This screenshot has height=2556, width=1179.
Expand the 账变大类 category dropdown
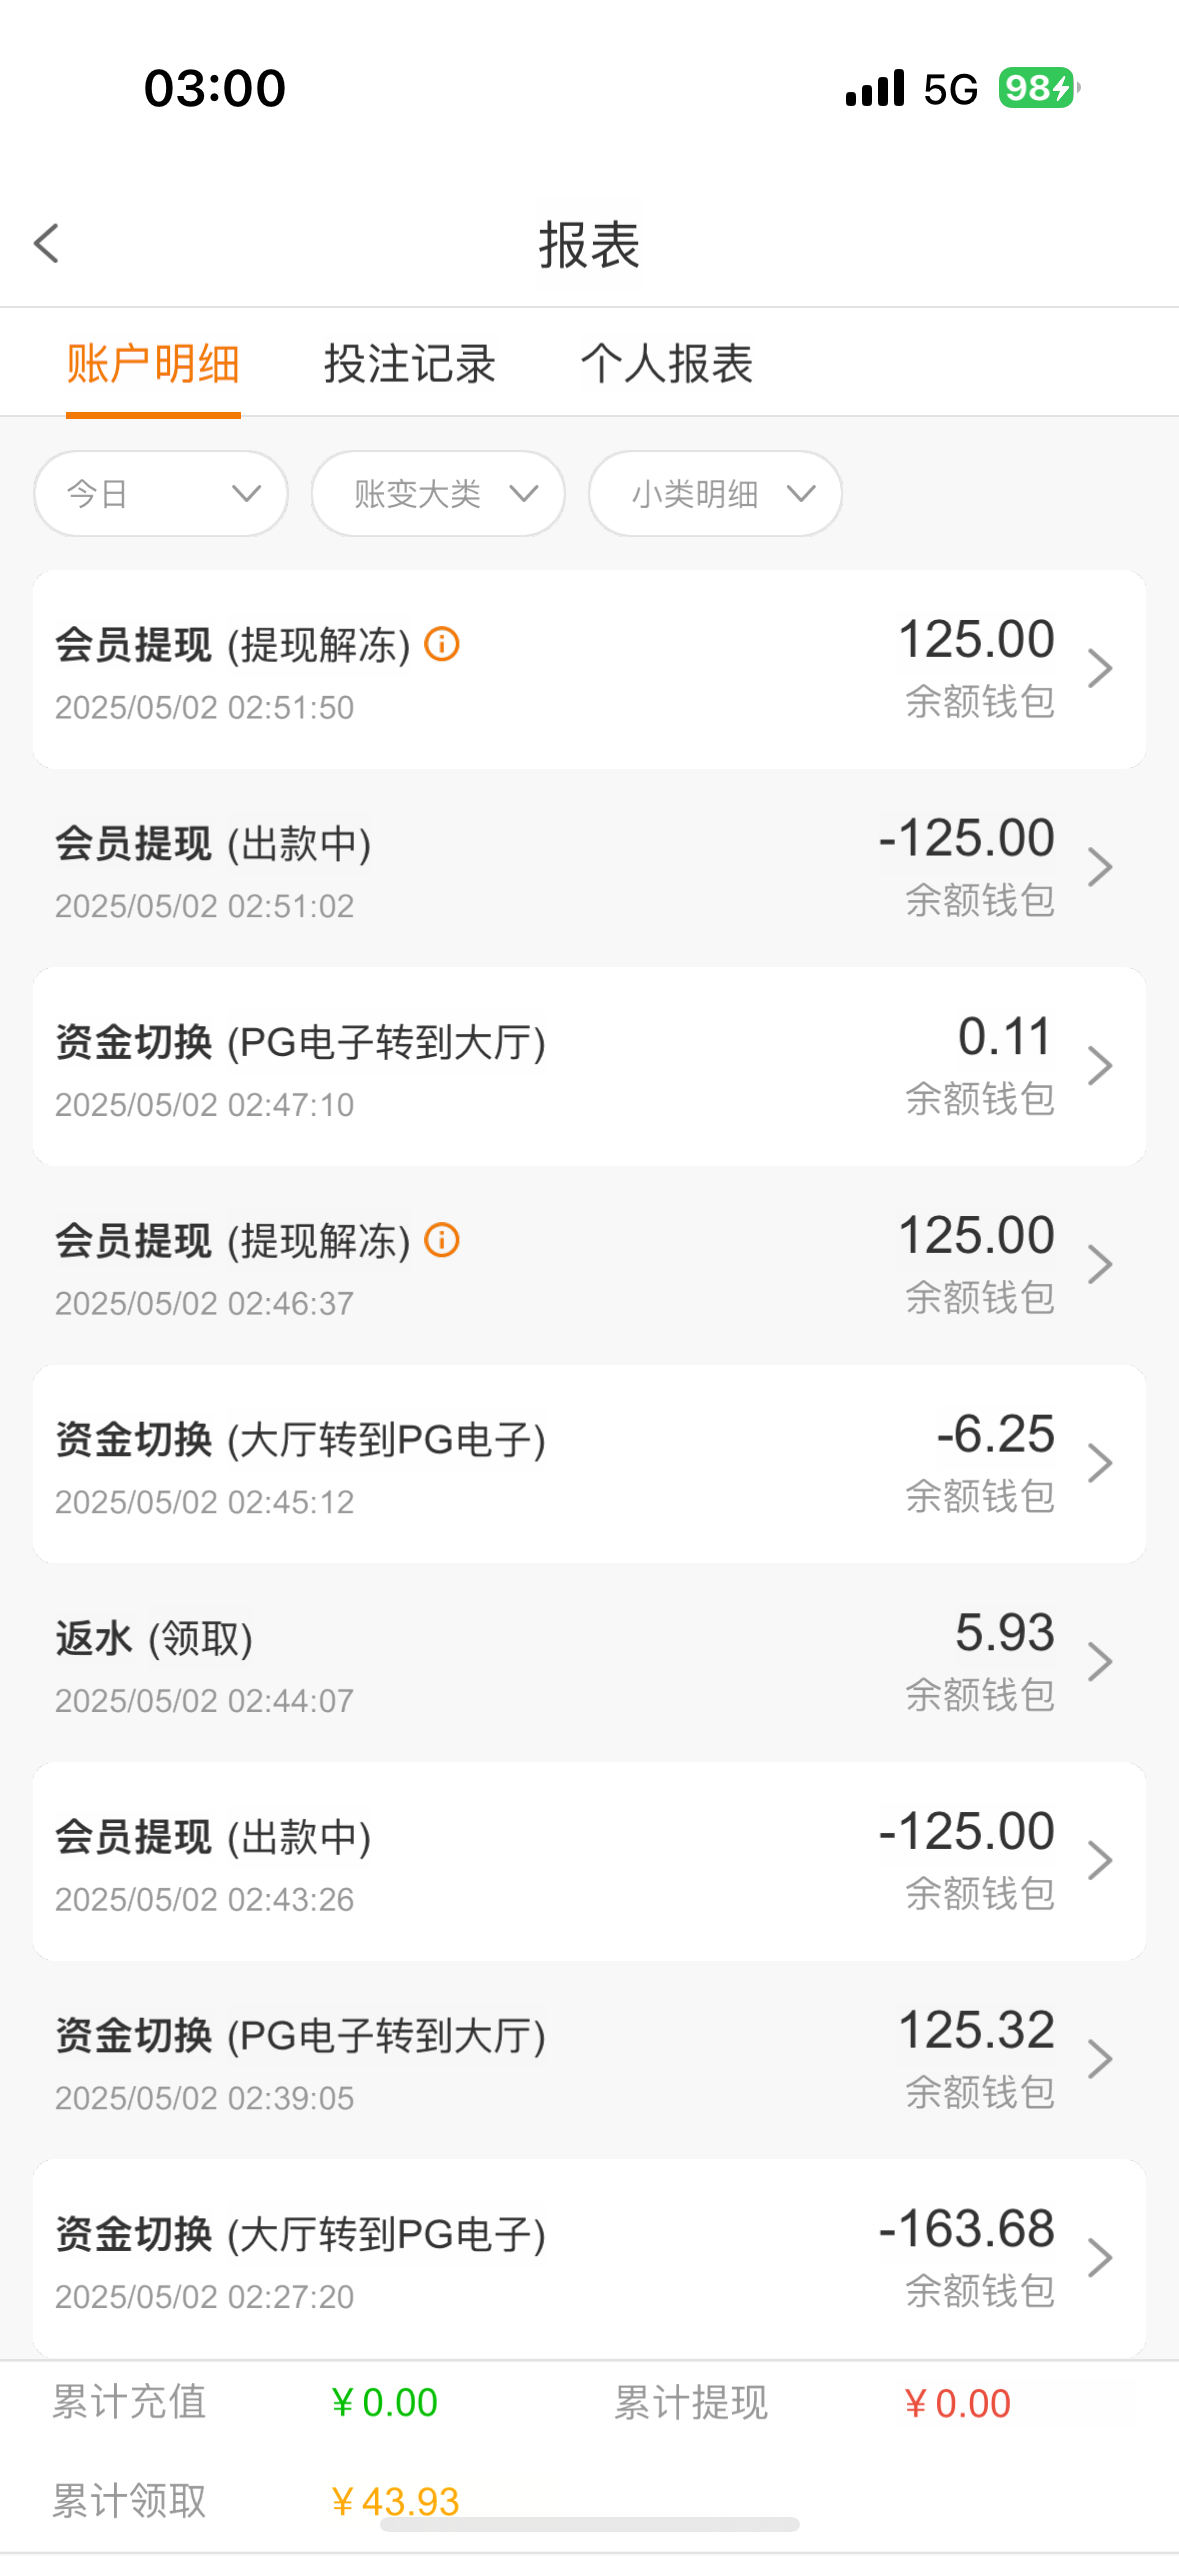point(438,494)
